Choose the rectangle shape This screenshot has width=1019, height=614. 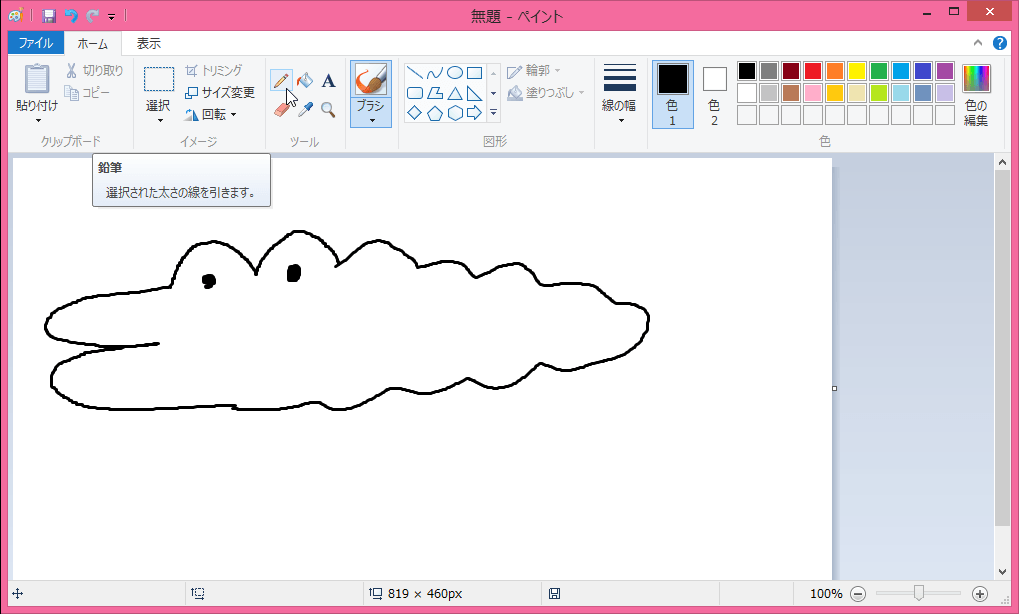tap(474, 73)
